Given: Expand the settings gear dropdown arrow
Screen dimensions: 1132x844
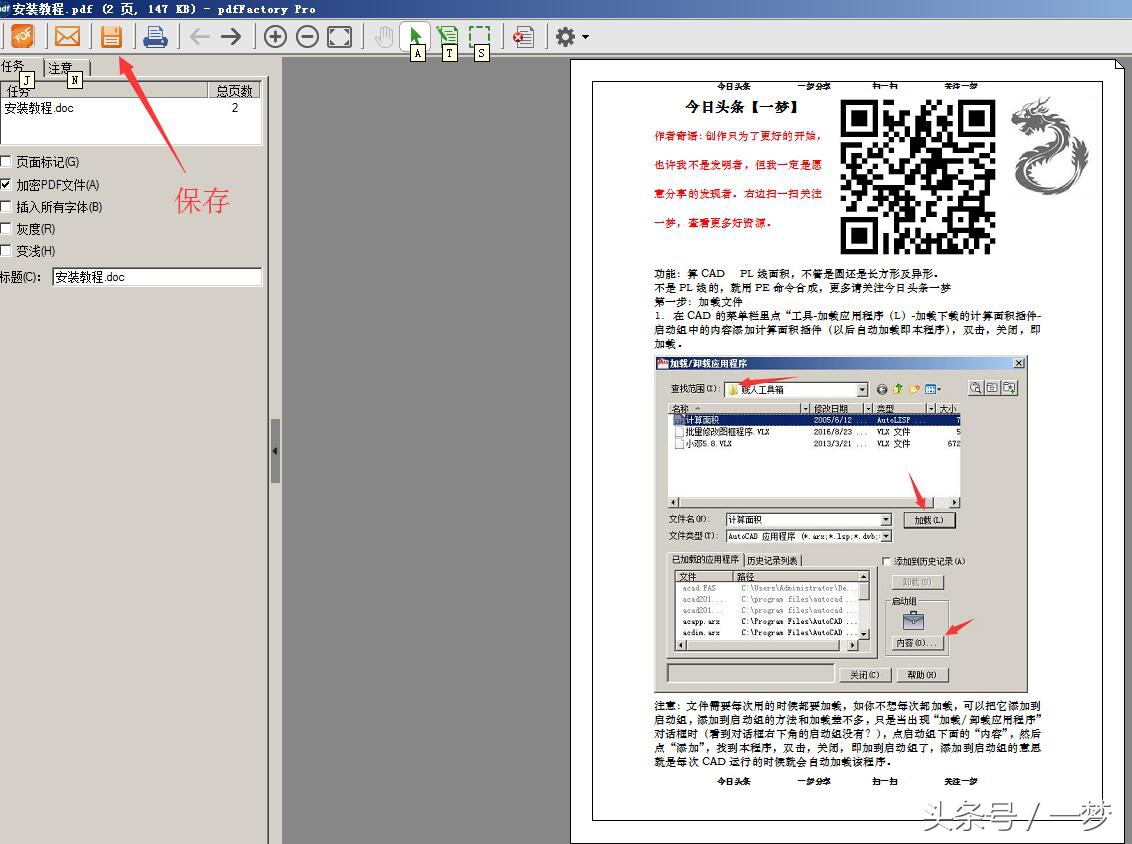Looking at the screenshot, I should click(x=585, y=37).
